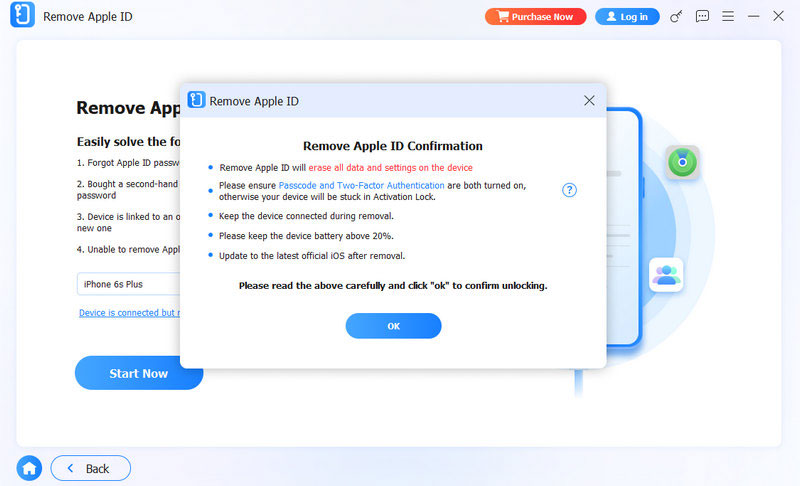This screenshot has height=486, width=800.
Task: Click the Find My green icon
Action: pyautogui.click(x=682, y=163)
